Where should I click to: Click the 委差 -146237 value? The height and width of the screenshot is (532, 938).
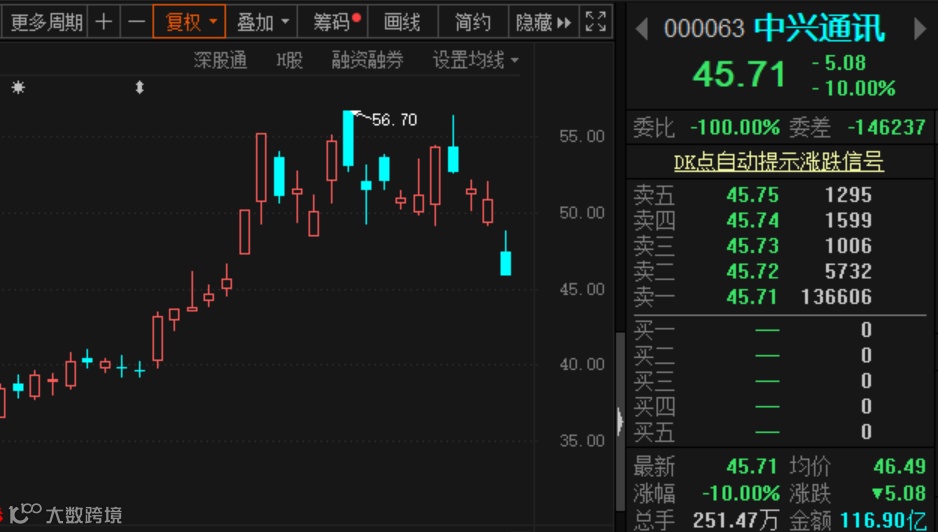coord(887,127)
